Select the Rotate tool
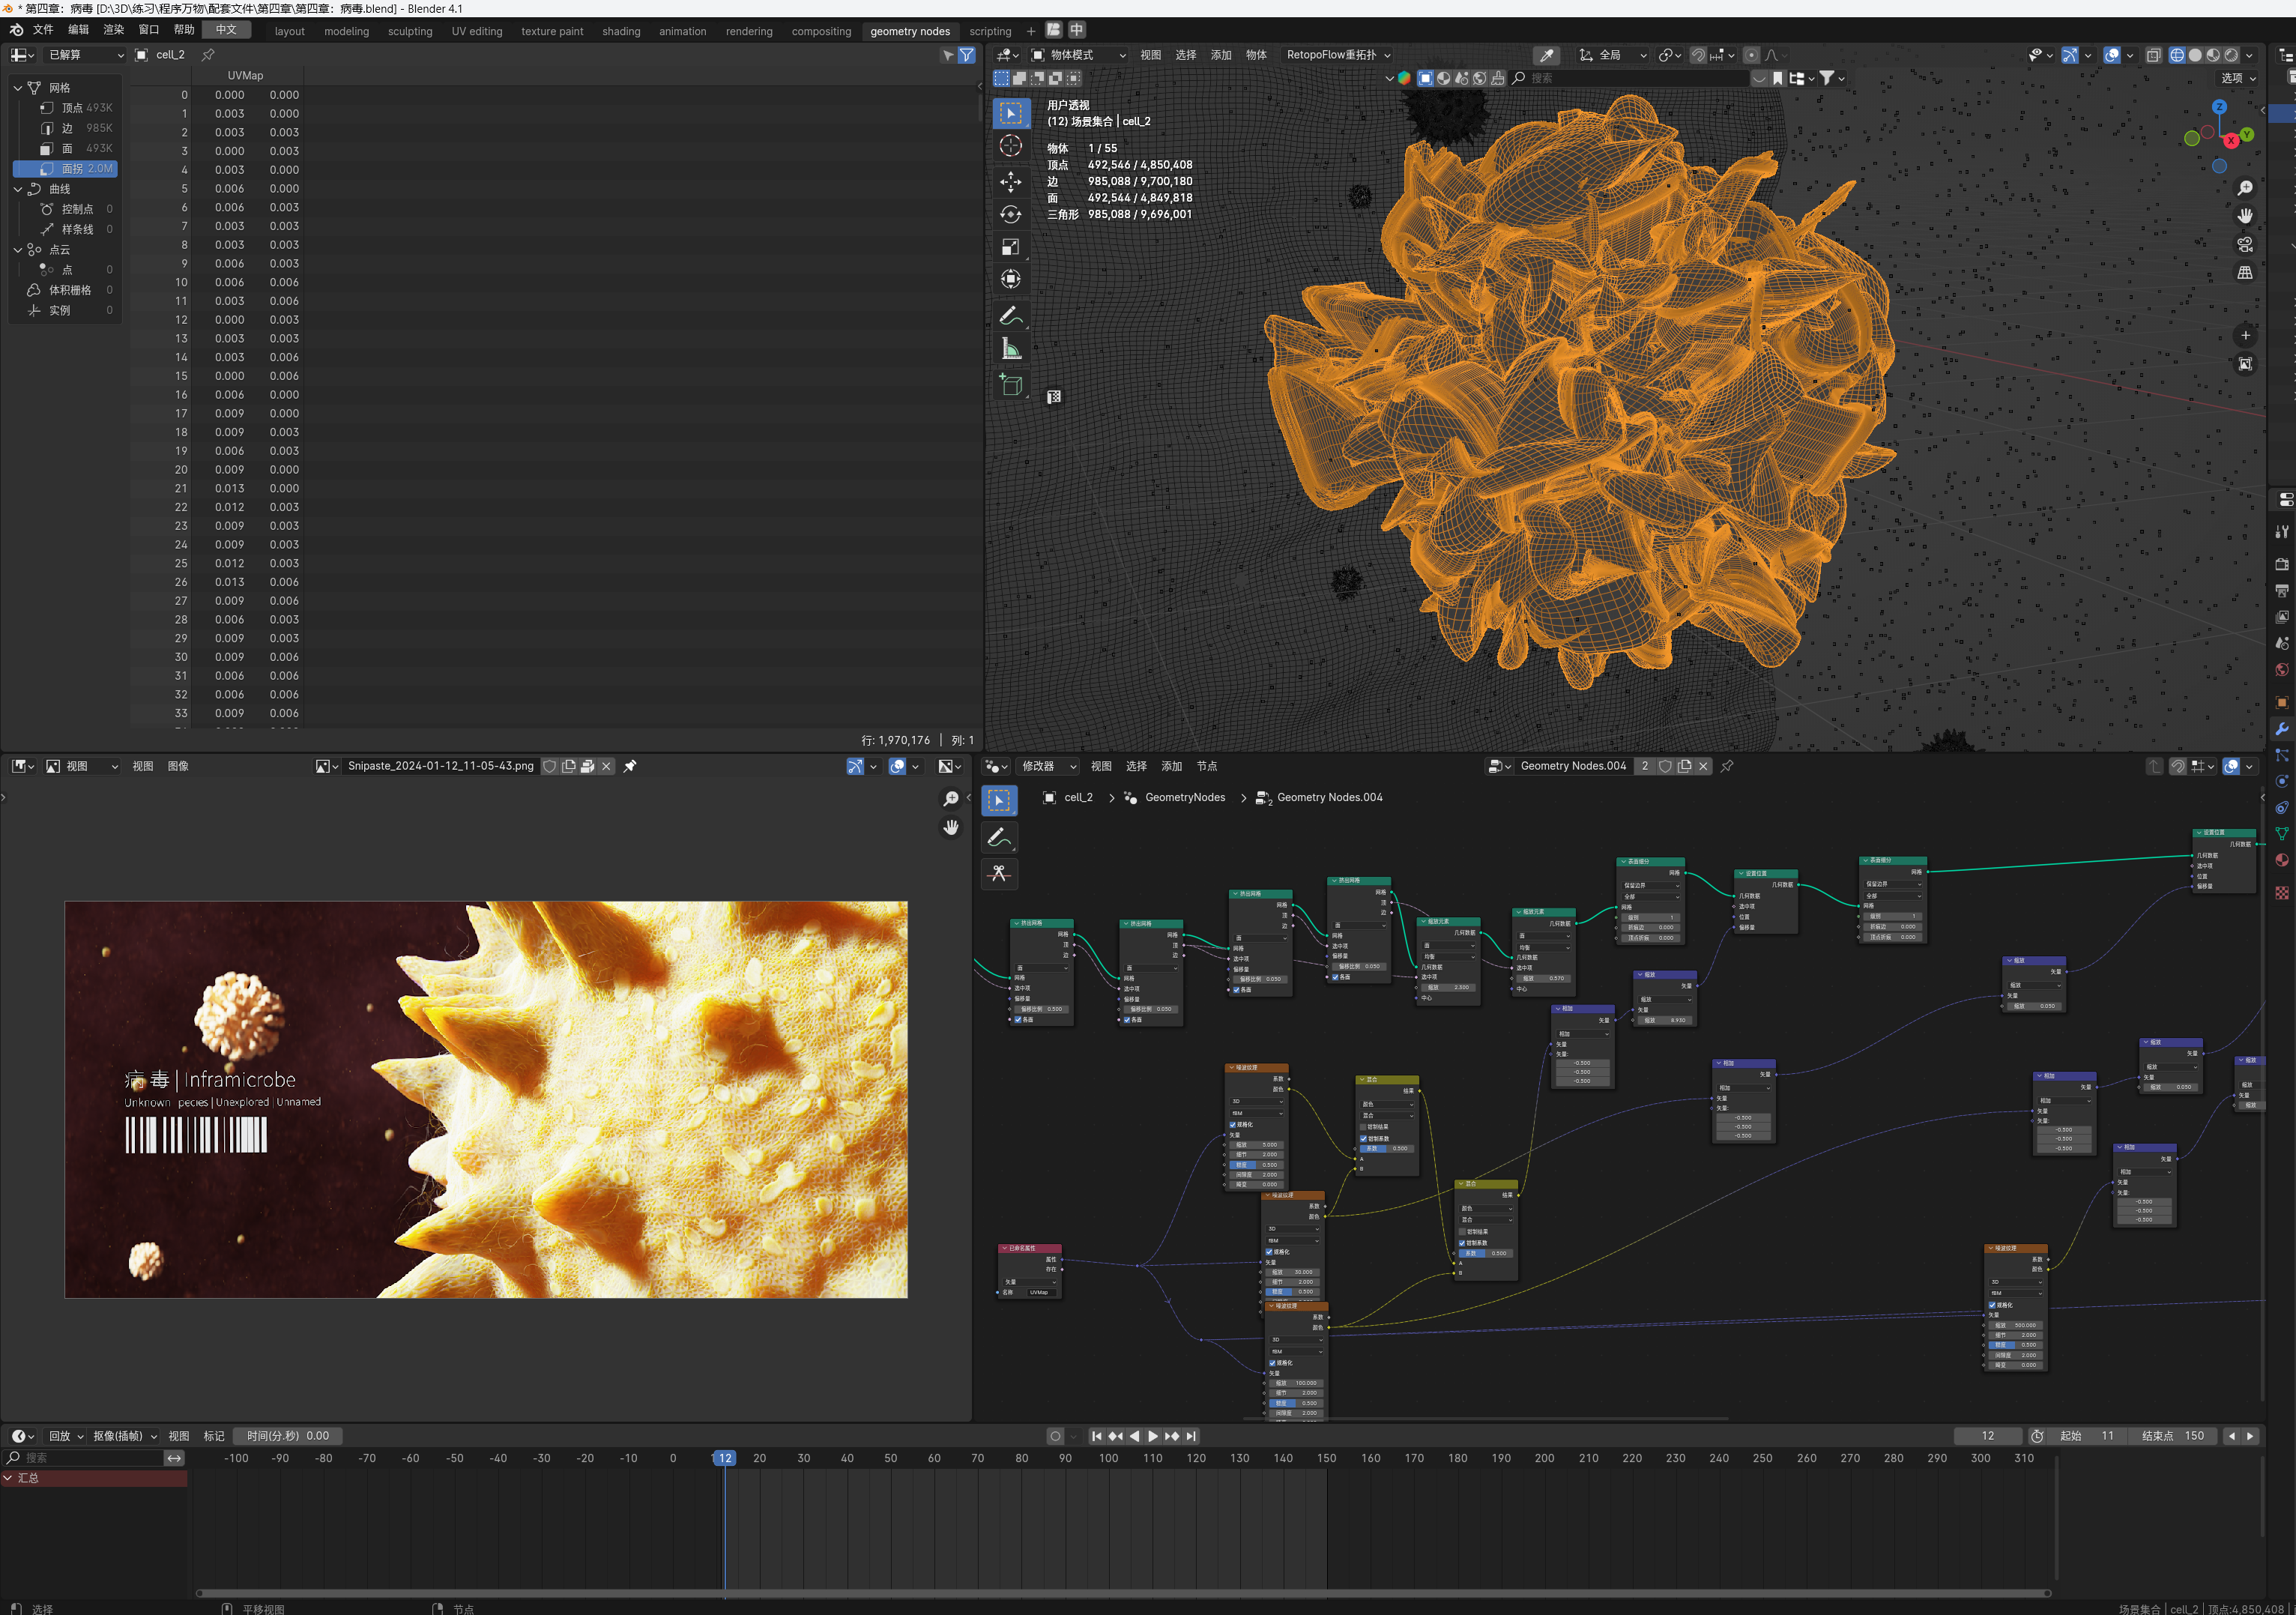 coord(1011,214)
